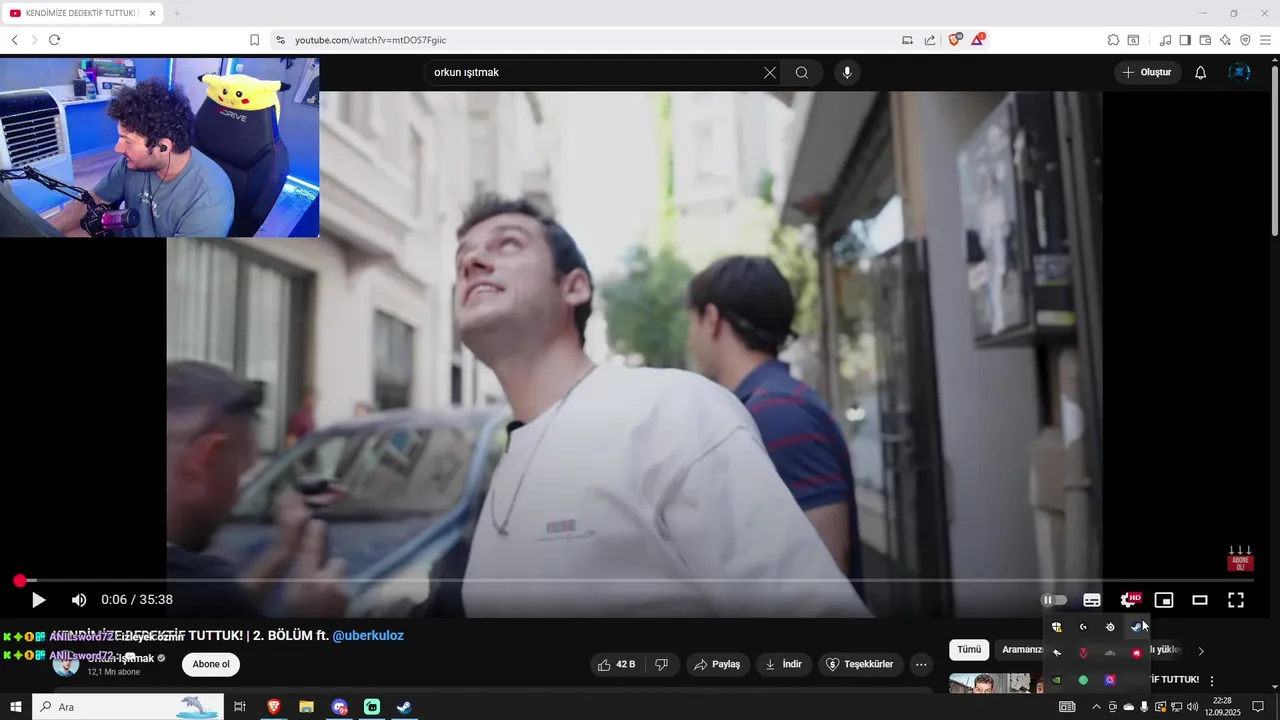1280x720 pixels.
Task: Open Steam from the taskbar
Action: (x=403, y=707)
